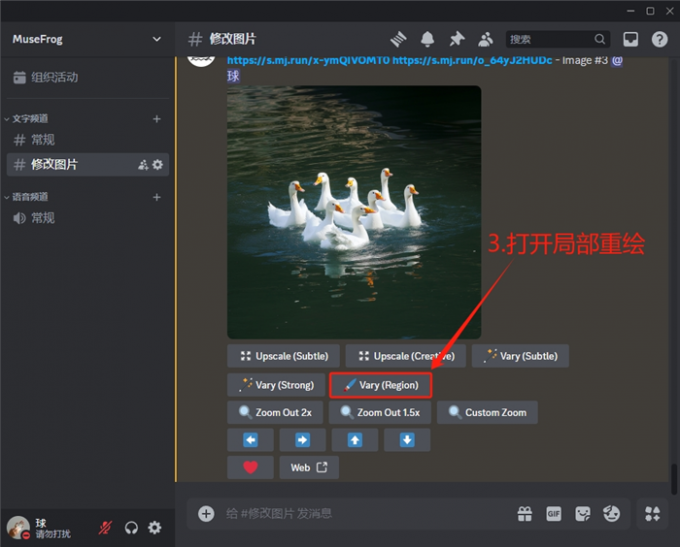The width and height of the screenshot is (680, 547).
Task: Open the gift icon
Action: coord(525,514)
